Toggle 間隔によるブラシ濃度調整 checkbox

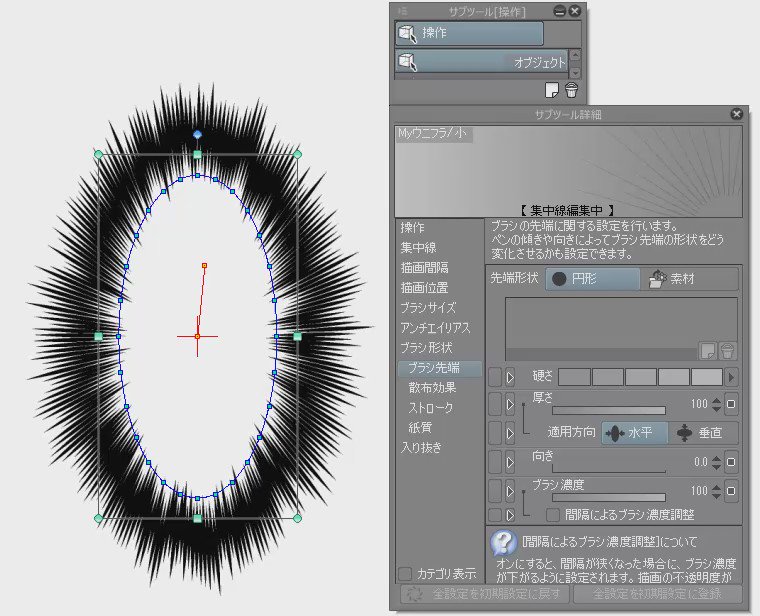(553, 515)
